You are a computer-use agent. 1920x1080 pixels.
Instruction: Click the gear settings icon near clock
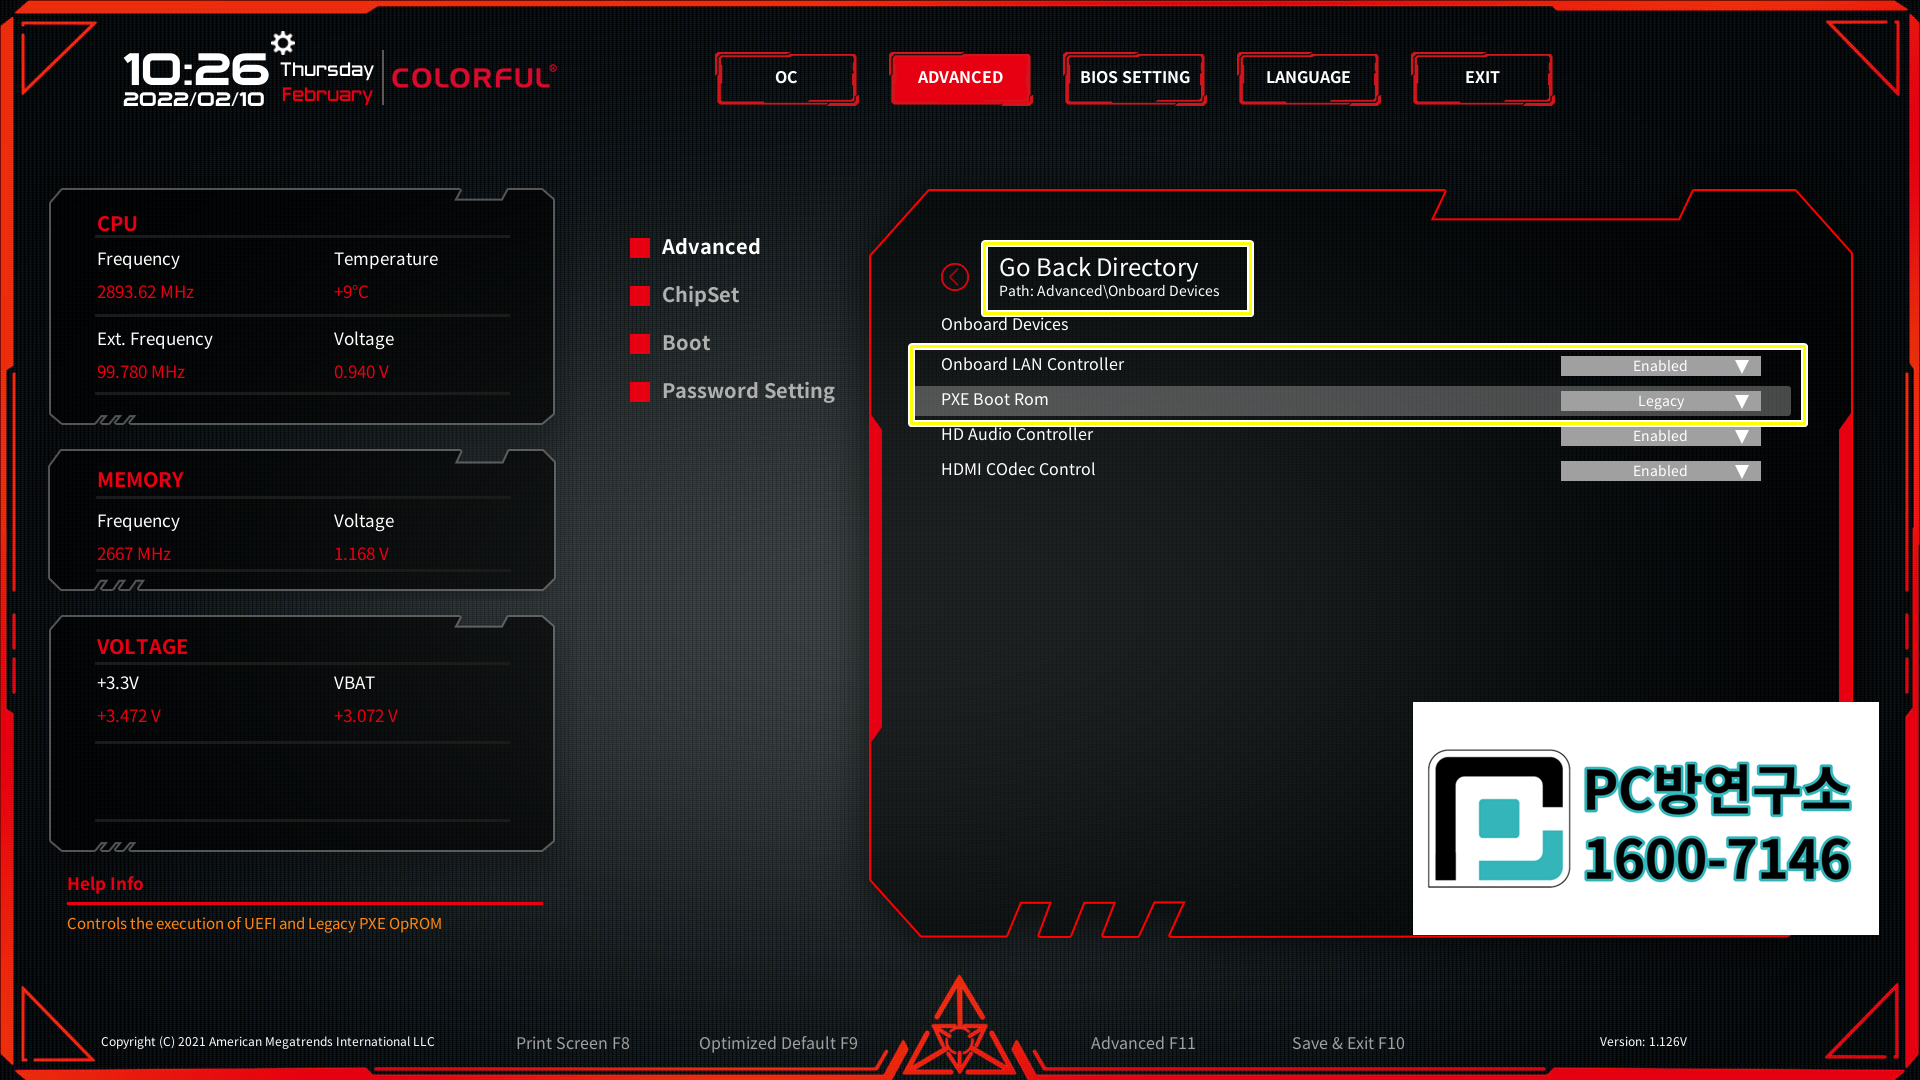283,42
